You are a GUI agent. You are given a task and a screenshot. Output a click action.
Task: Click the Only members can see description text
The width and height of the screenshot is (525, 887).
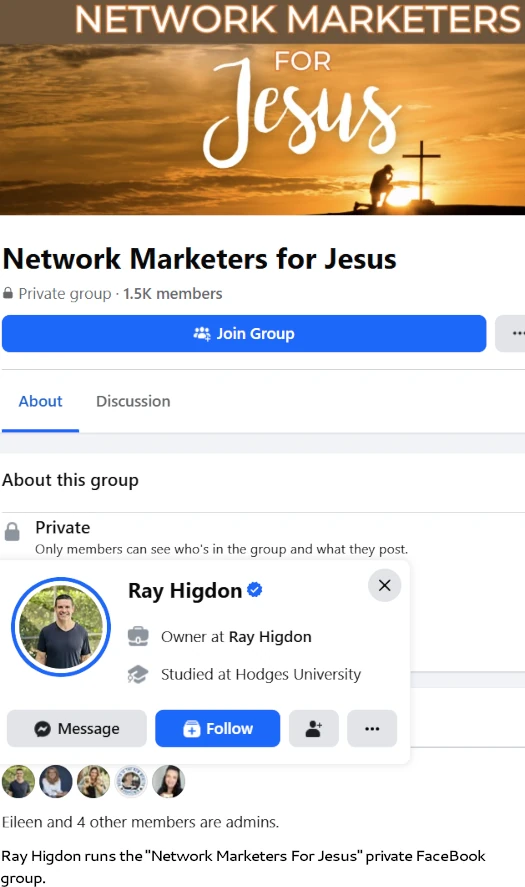[x=221, y=549]
